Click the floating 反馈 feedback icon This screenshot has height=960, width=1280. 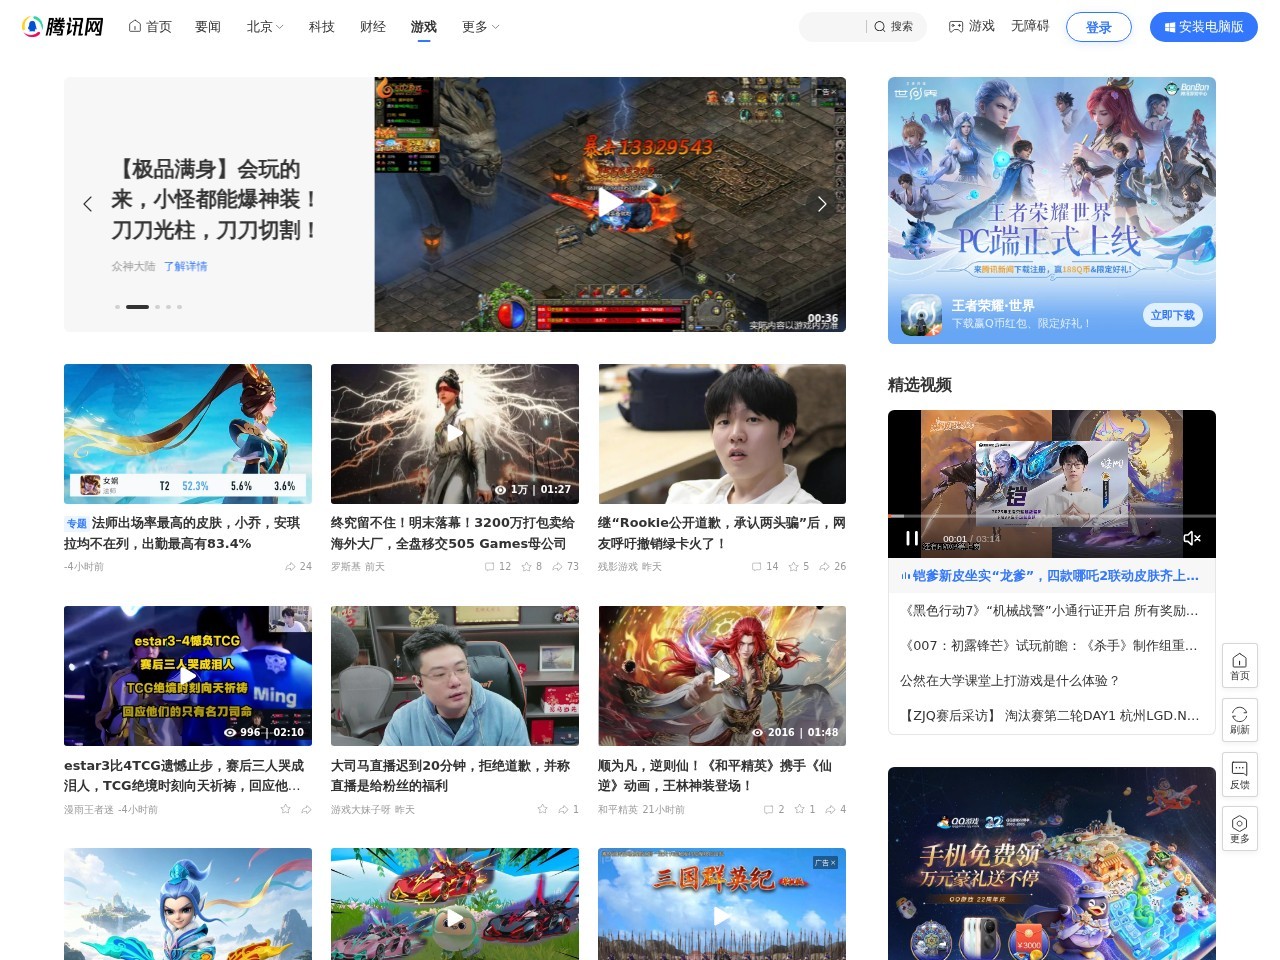pyautogui.click(x=1239, y=775)
